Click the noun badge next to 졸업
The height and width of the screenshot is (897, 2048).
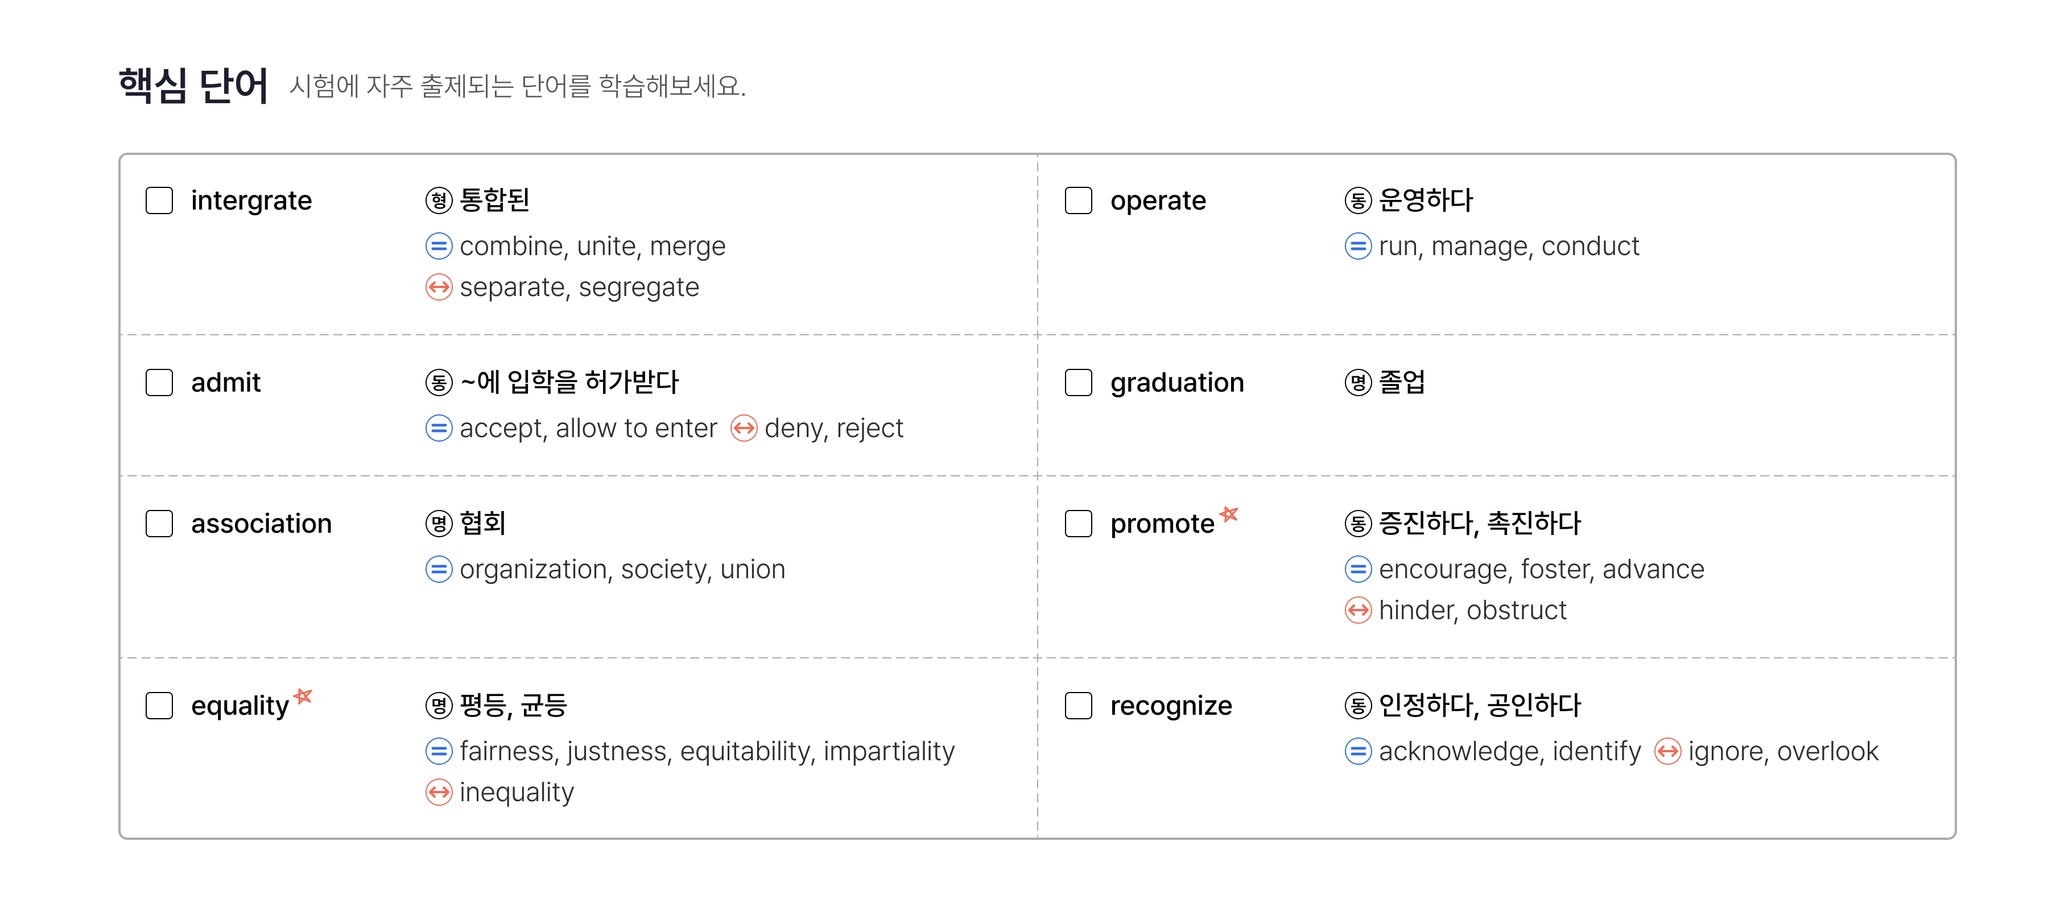(x=1358, y=383)
